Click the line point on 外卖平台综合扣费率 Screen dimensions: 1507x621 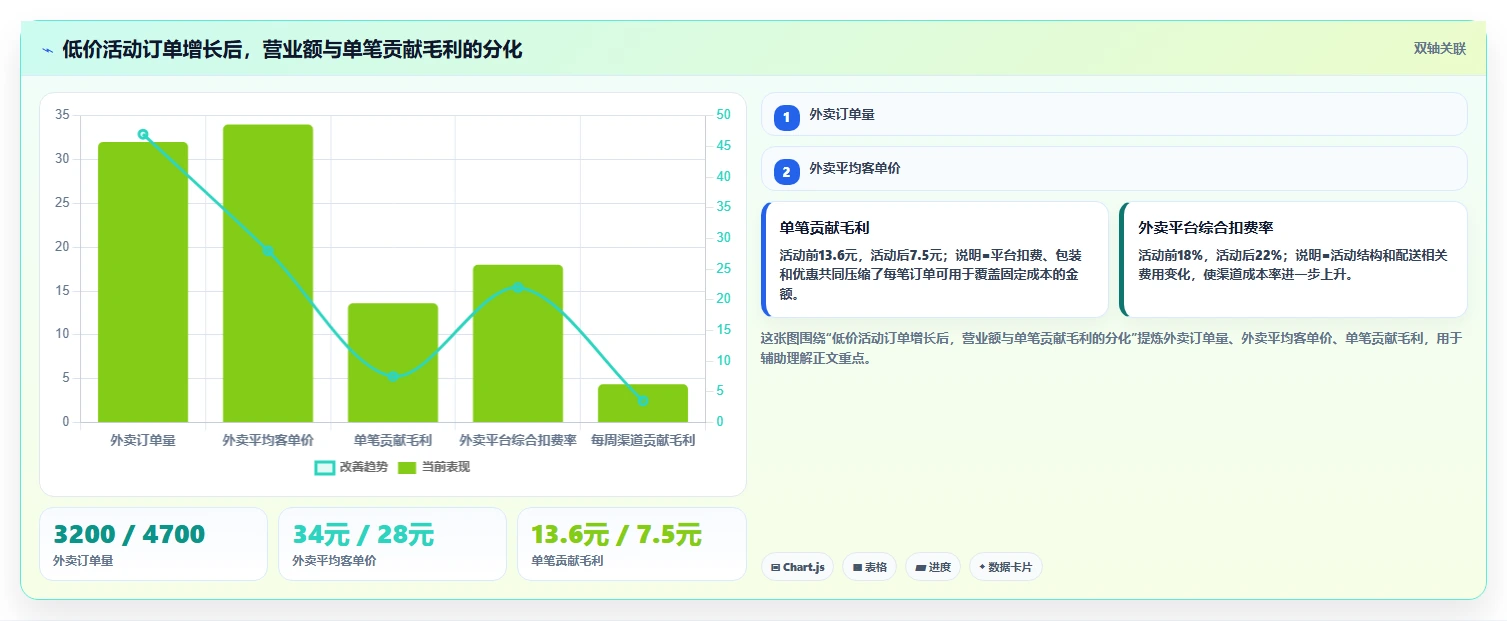coord(518,287)
